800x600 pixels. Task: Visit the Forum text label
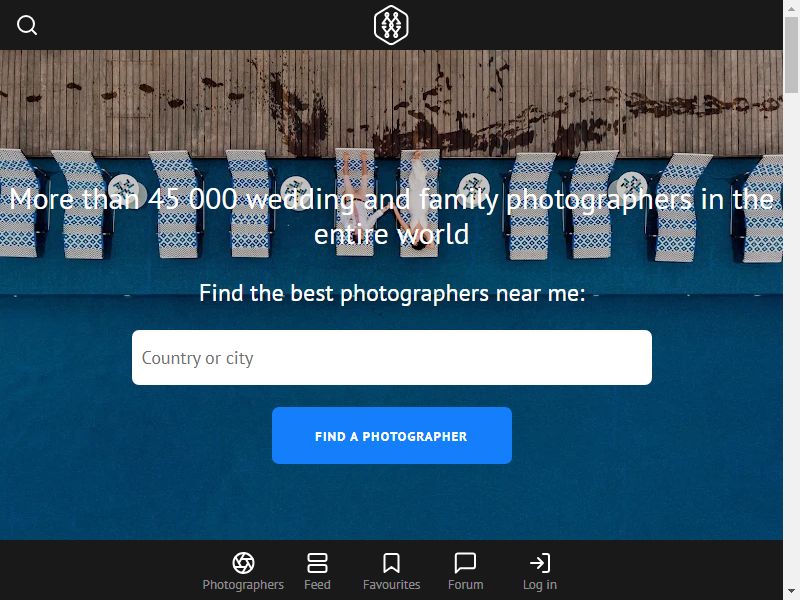click(465, 585)
